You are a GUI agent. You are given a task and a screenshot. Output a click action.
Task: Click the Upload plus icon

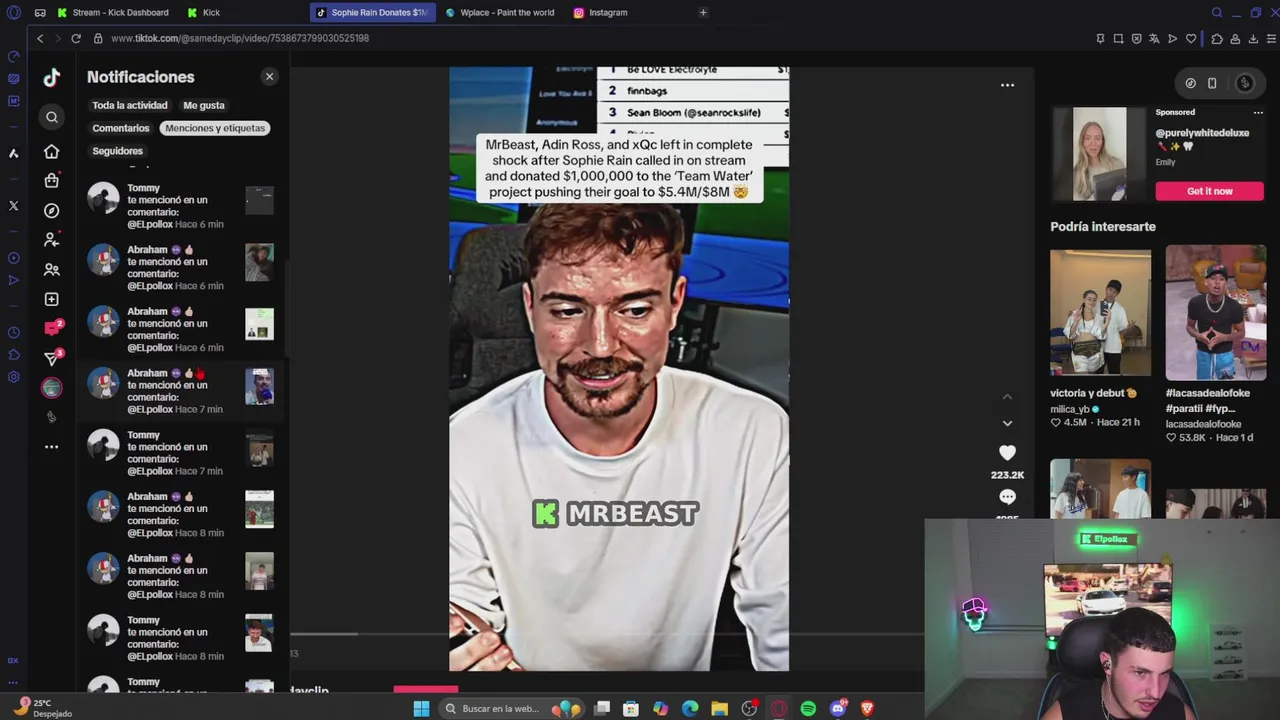click(x=52, y=299)
